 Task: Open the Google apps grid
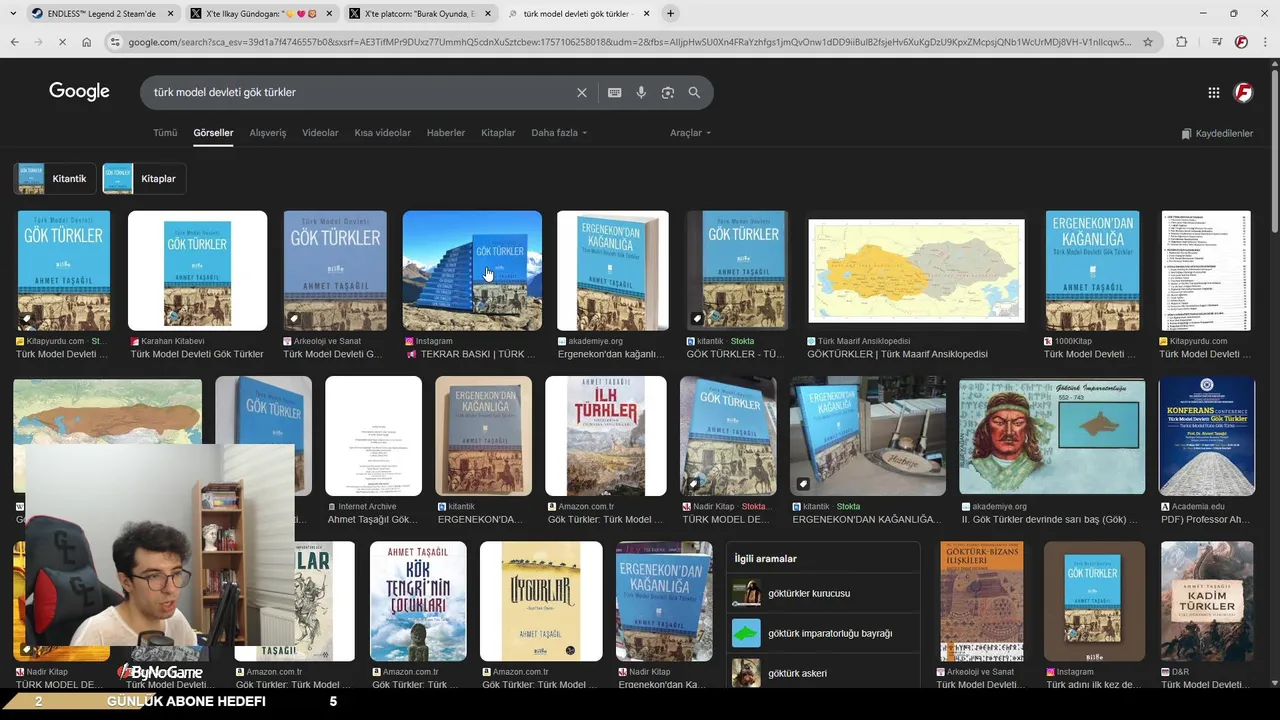[1213, 92]
